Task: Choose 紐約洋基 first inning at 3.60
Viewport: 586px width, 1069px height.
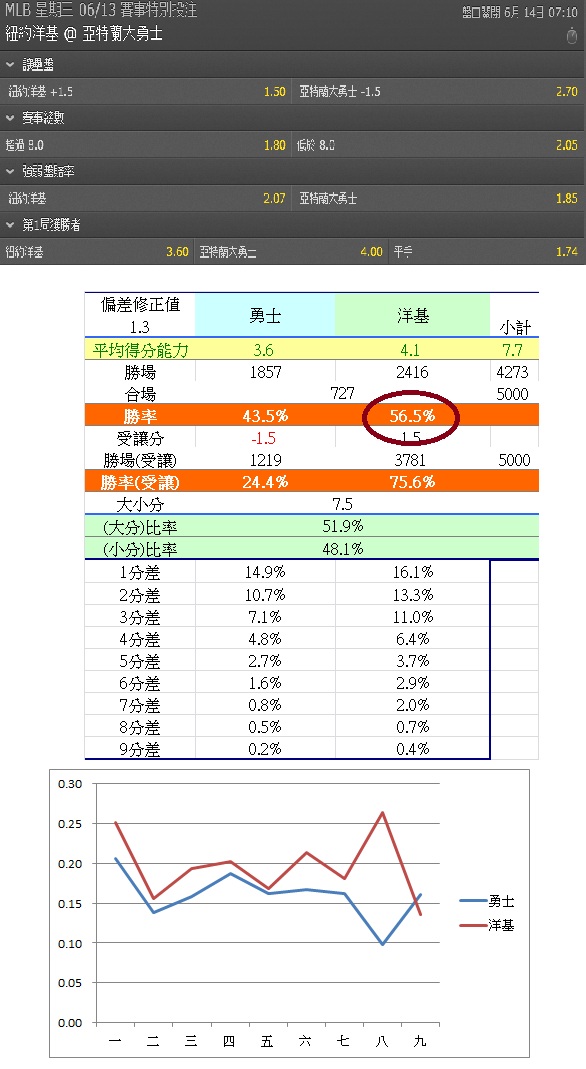Action: coord(97,252)
